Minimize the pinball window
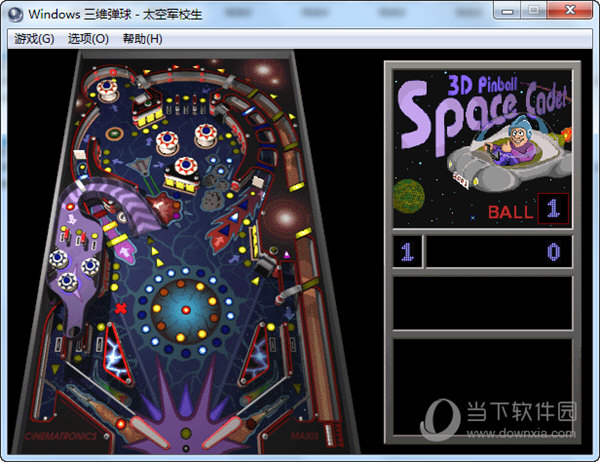Image resolution: width=600 pixels, height=462 pixels. click(507, 11)
